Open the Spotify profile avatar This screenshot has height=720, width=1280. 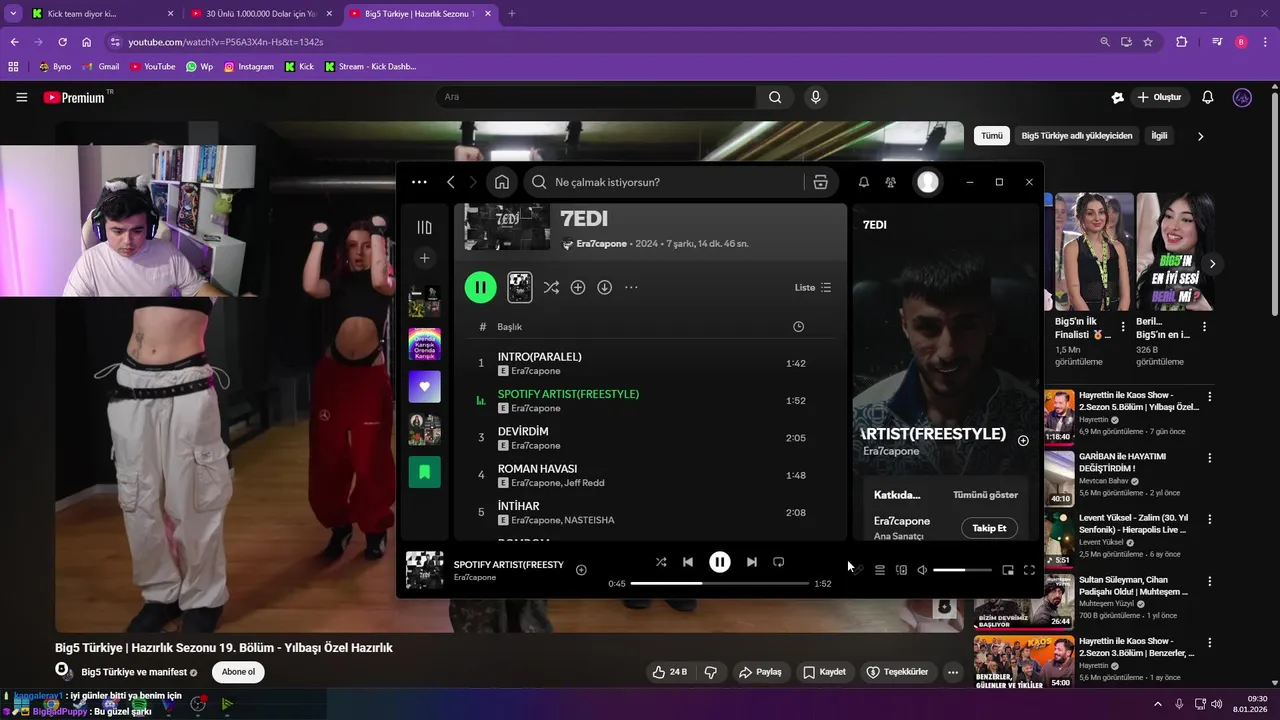click(x=928, y=182)
